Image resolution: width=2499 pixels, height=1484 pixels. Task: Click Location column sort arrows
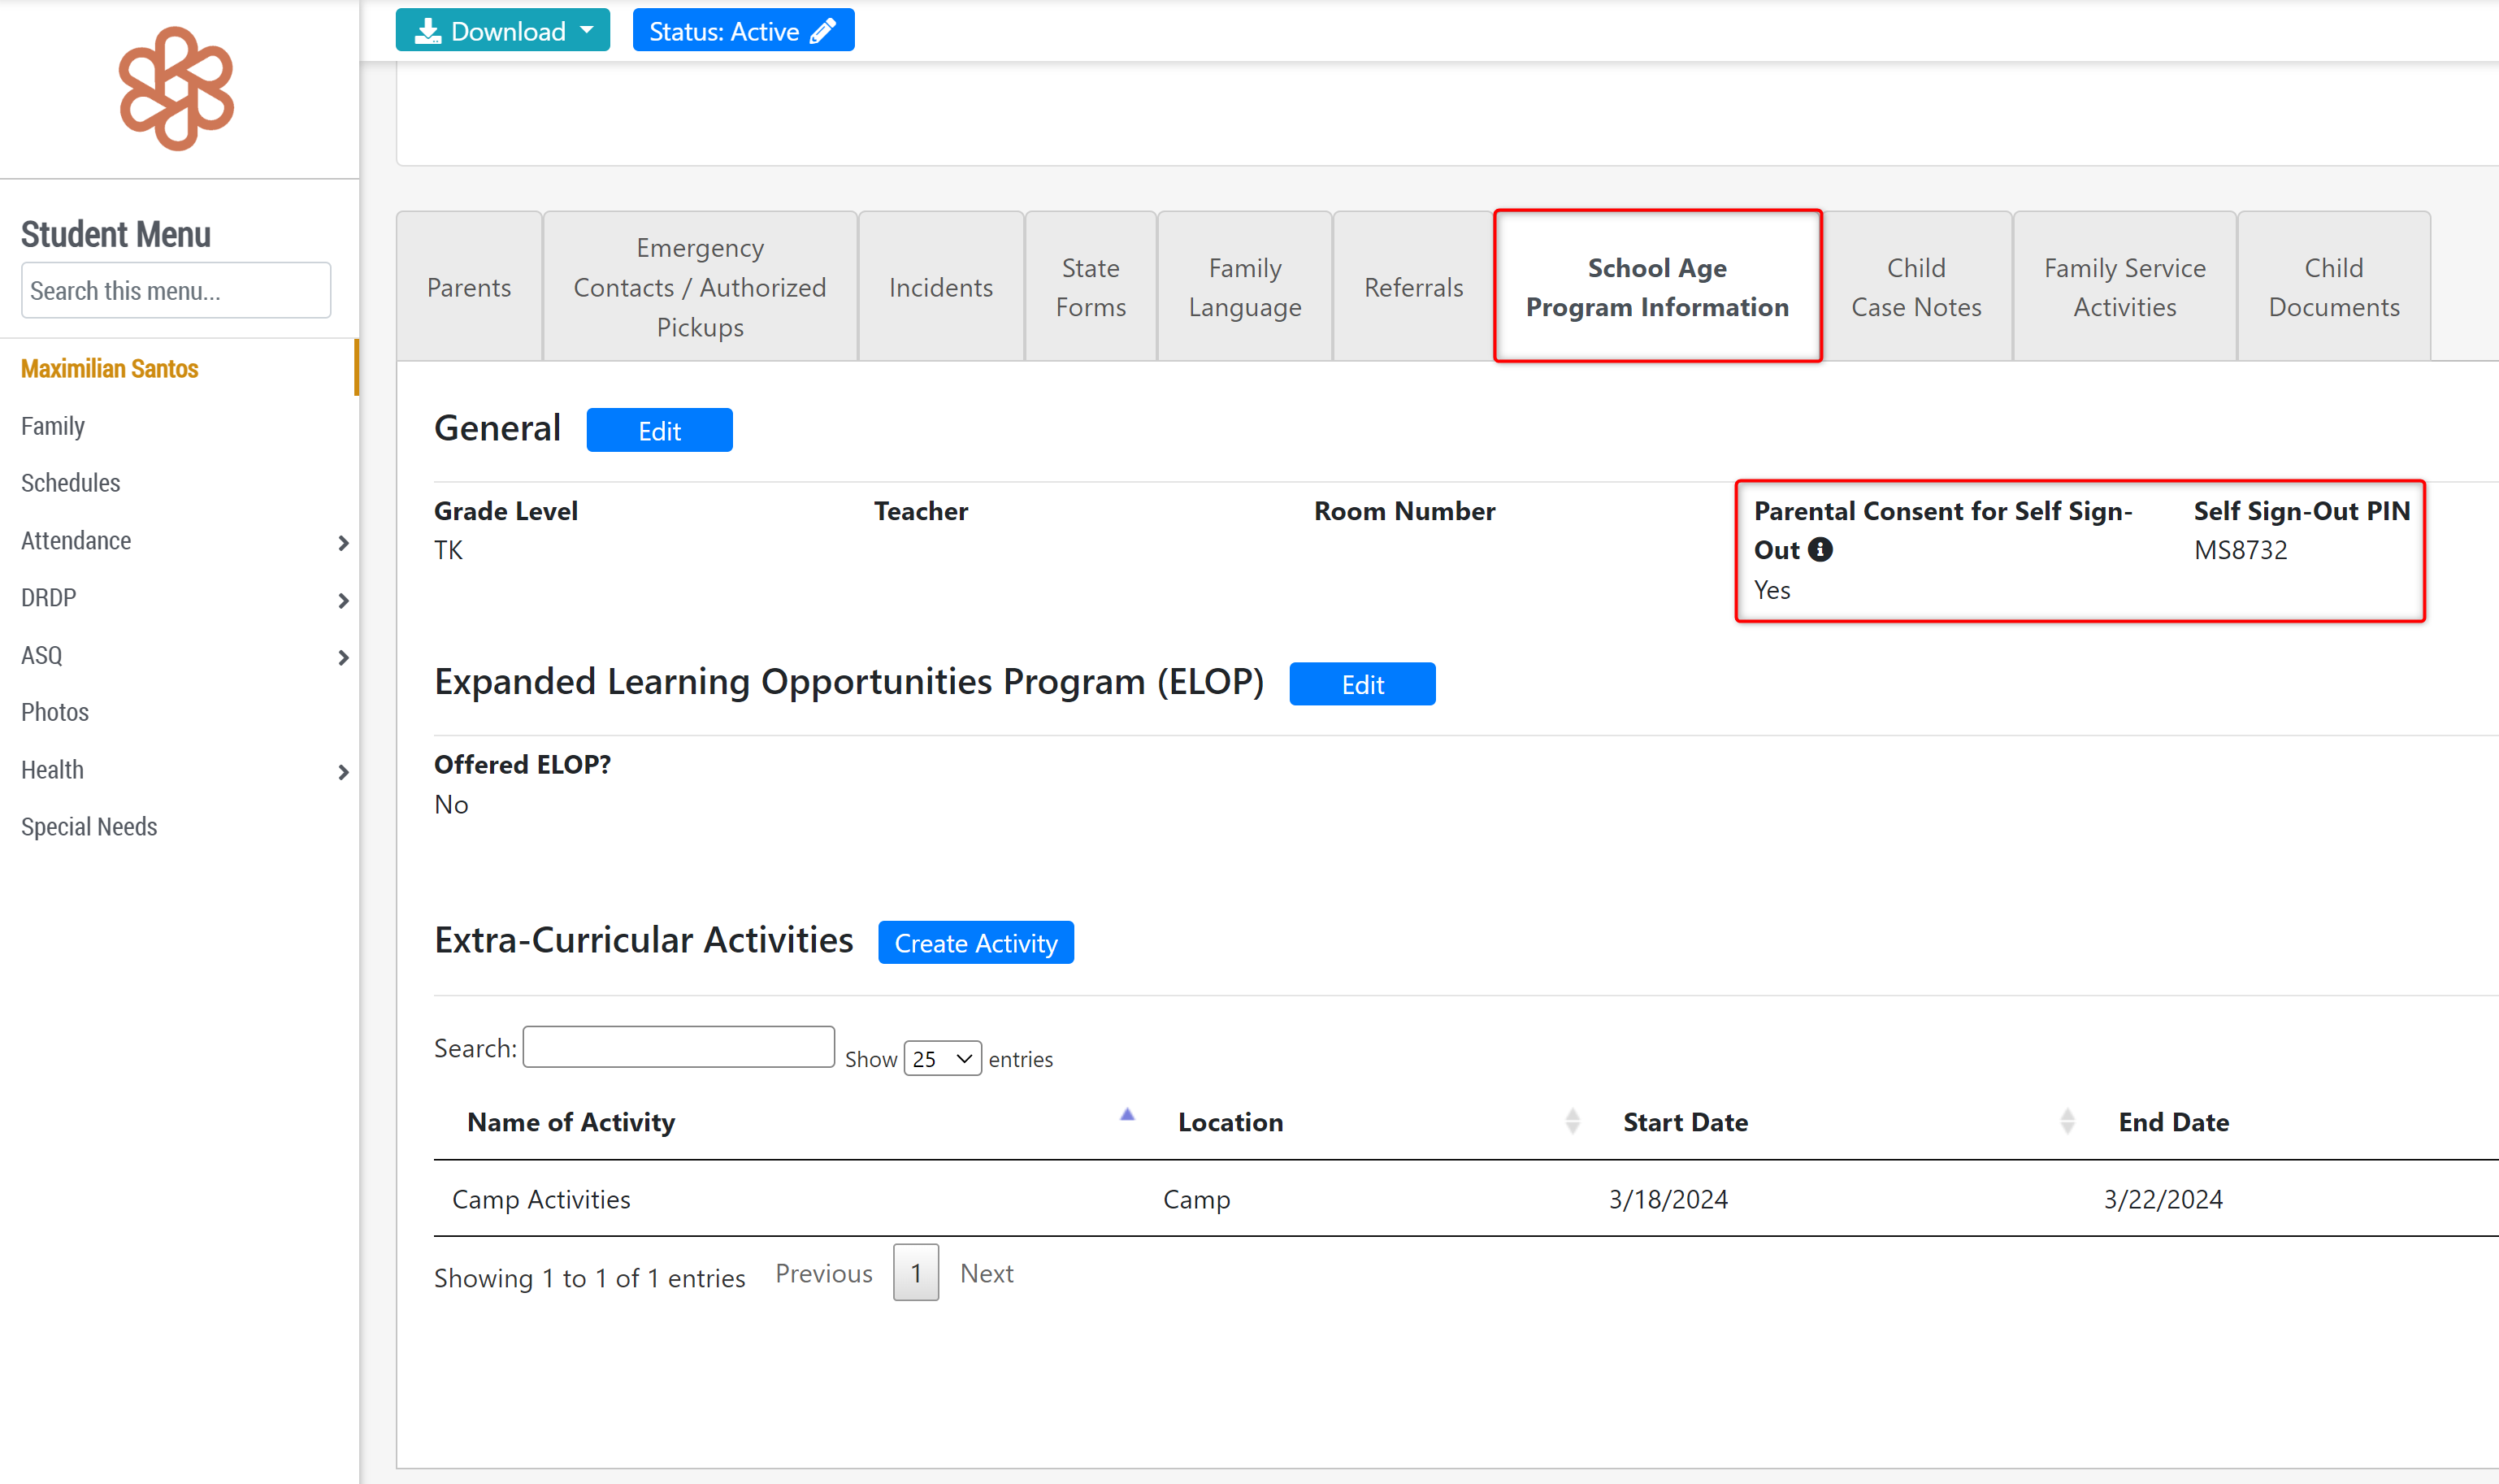(1572, 1121)
